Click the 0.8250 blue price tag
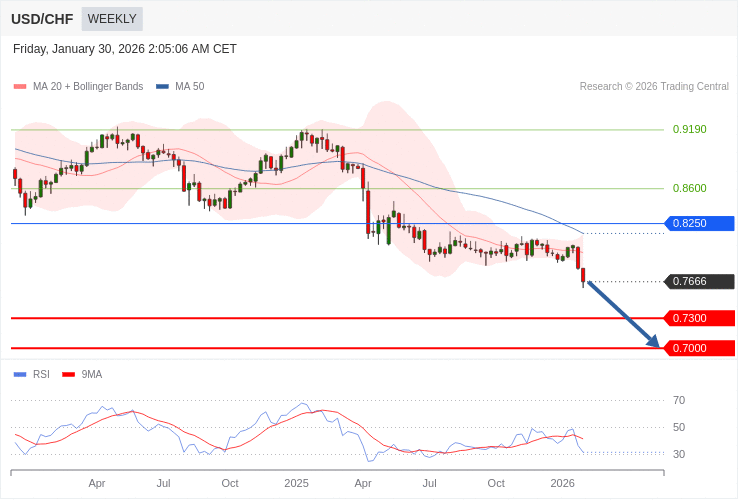The image size is (738, 500). point(699,224)
